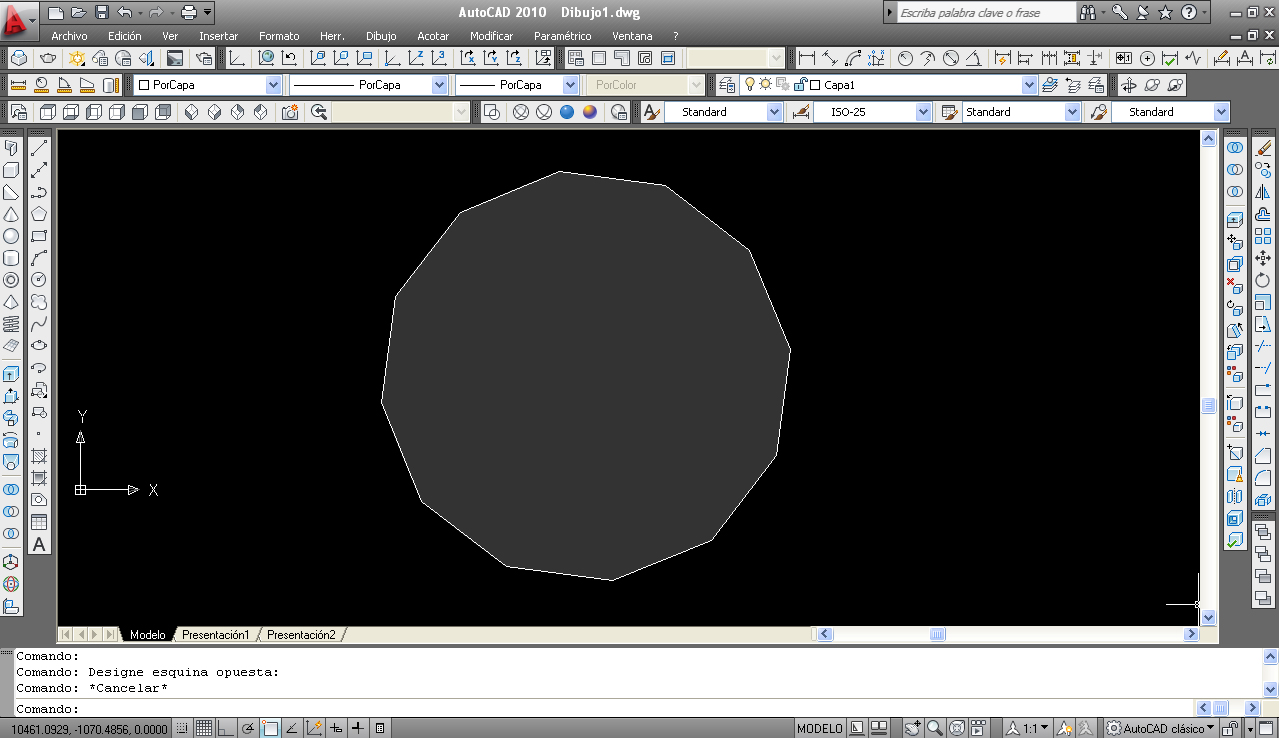Open the PorColor color control dropdown
Image resolution: width=1279 pixels, height=738 pixels.
tap(695, 84)
